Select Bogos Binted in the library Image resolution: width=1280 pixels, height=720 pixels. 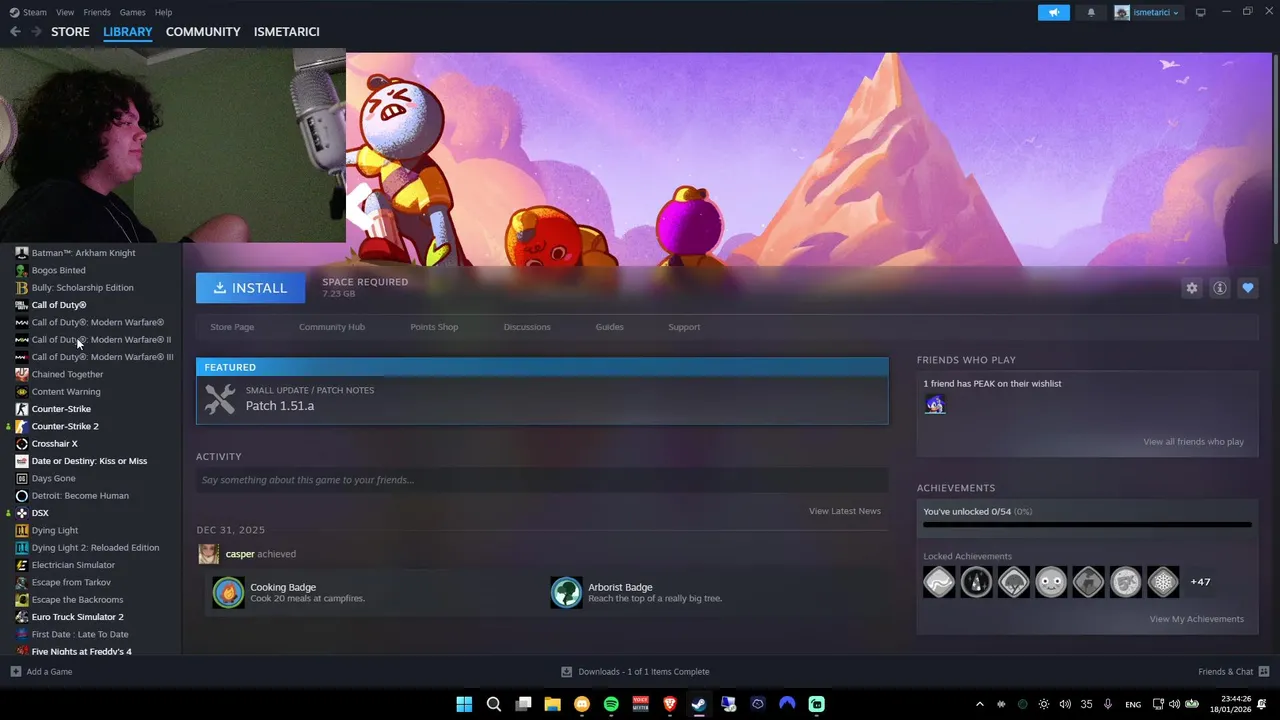(x=58, y=270)
